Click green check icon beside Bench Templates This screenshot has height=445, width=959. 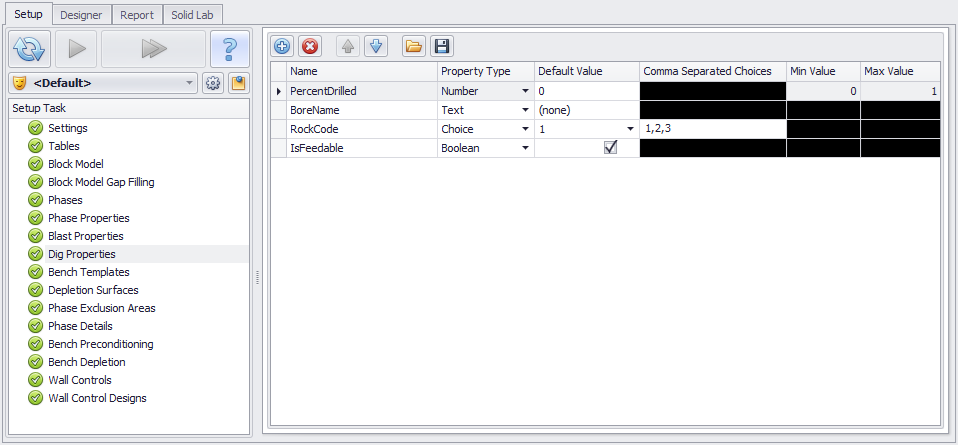[35, 272]
